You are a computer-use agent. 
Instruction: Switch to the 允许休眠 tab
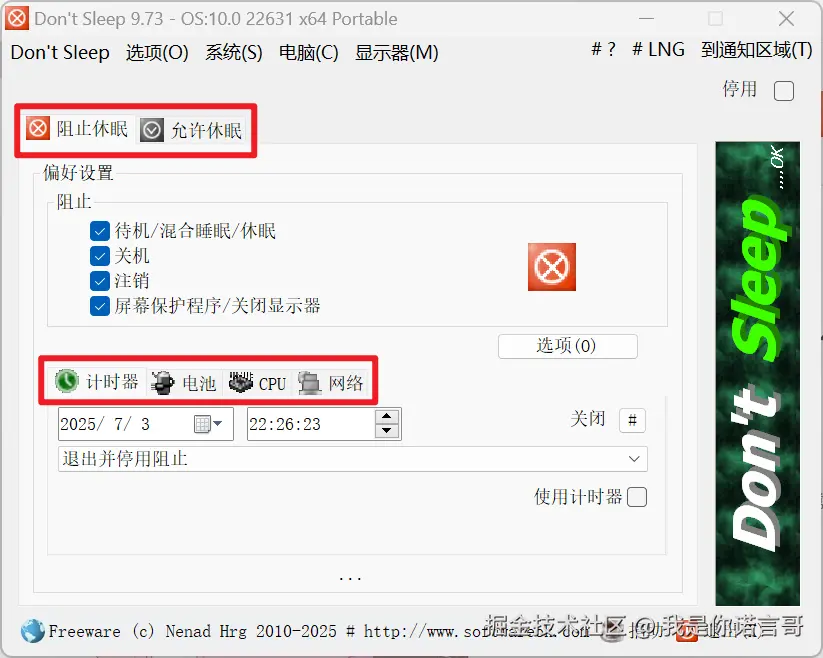point(192,130)
